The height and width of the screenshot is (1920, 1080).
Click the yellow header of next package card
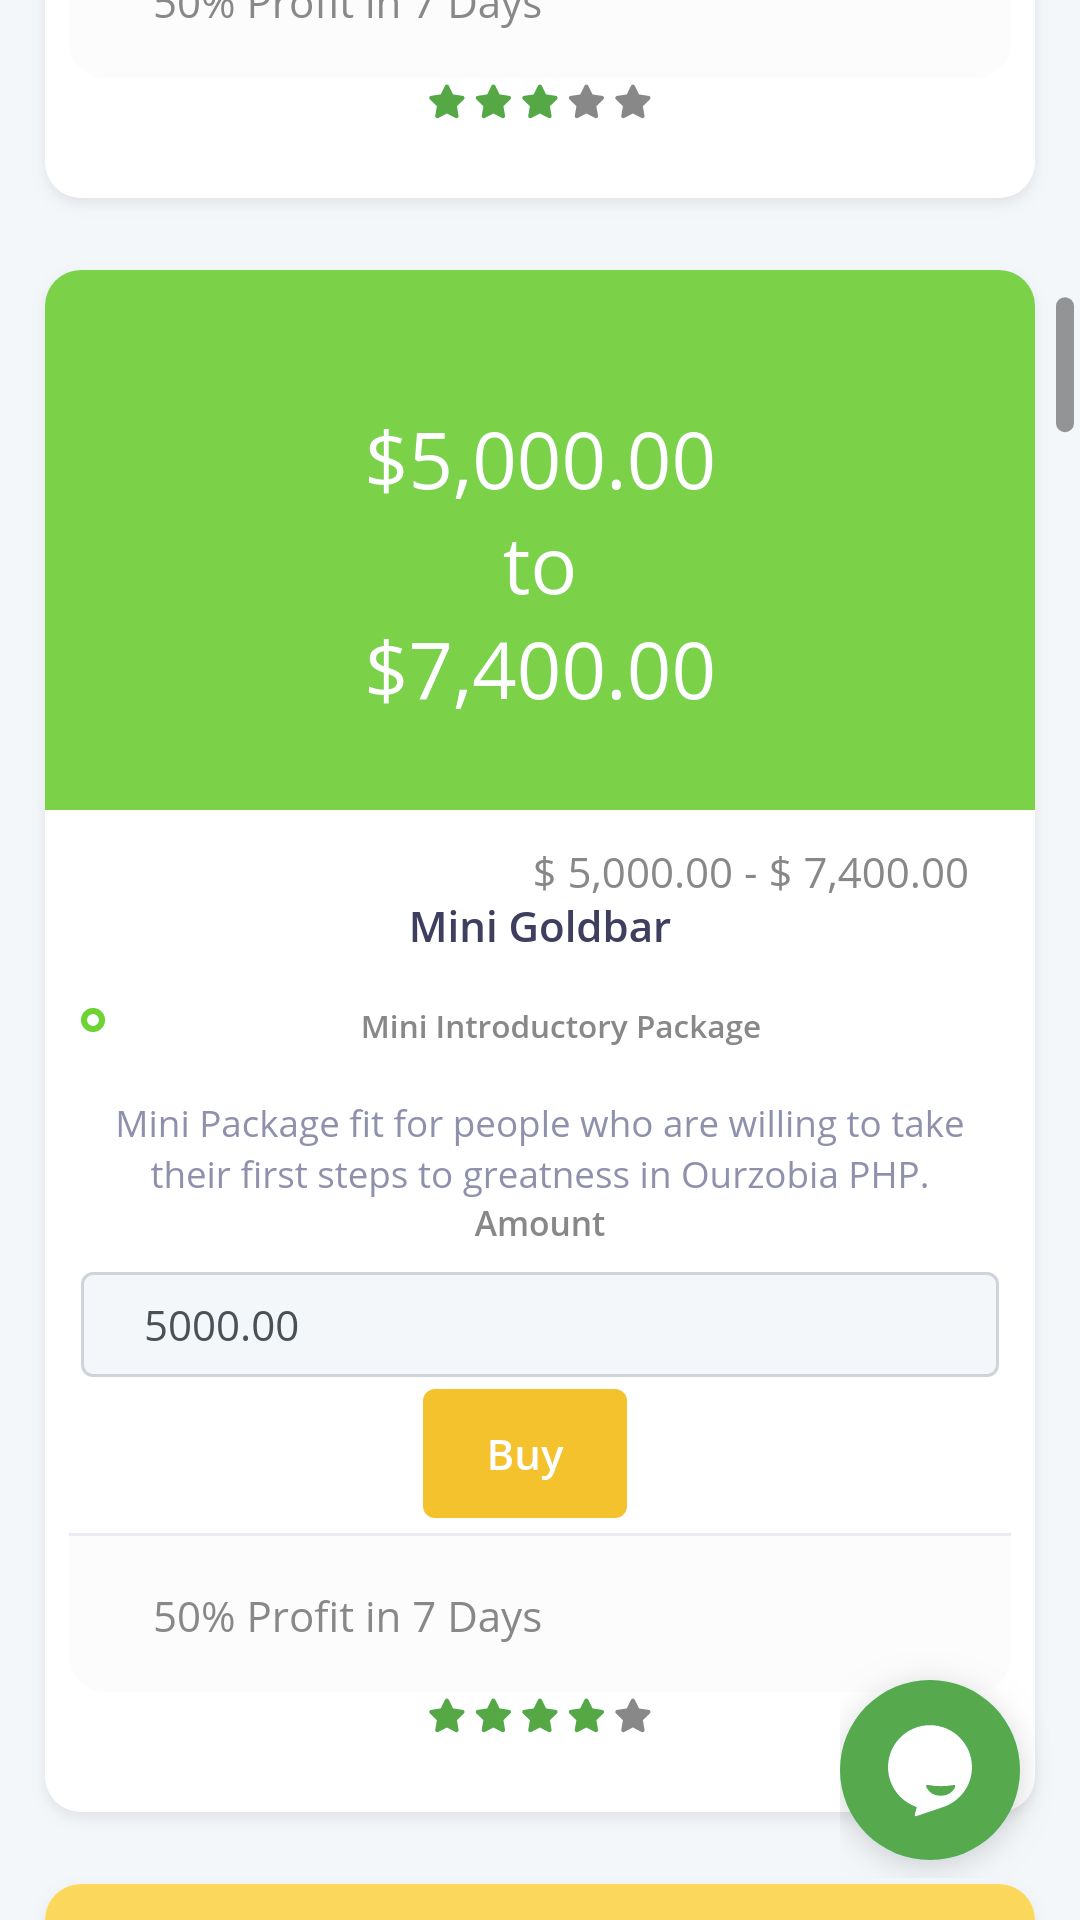click(x=540, y=1902)
